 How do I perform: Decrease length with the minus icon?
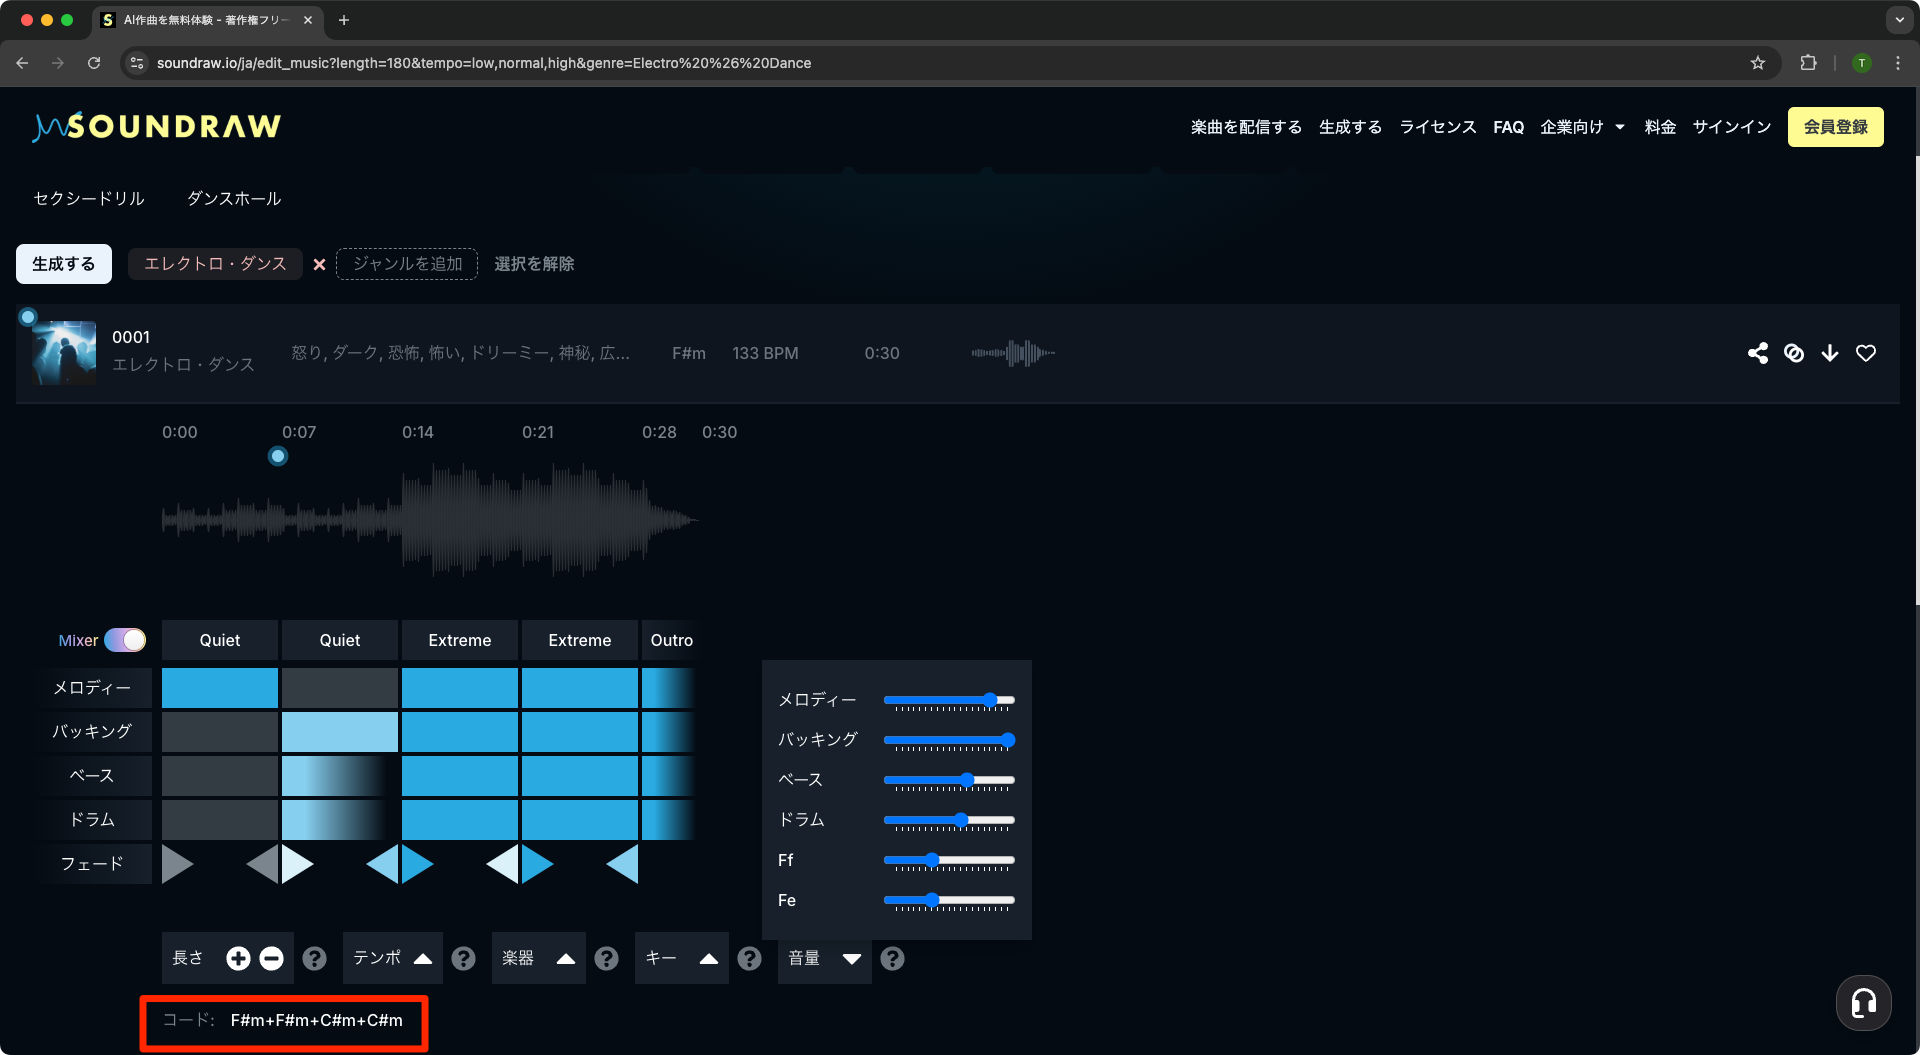[271, 959]
